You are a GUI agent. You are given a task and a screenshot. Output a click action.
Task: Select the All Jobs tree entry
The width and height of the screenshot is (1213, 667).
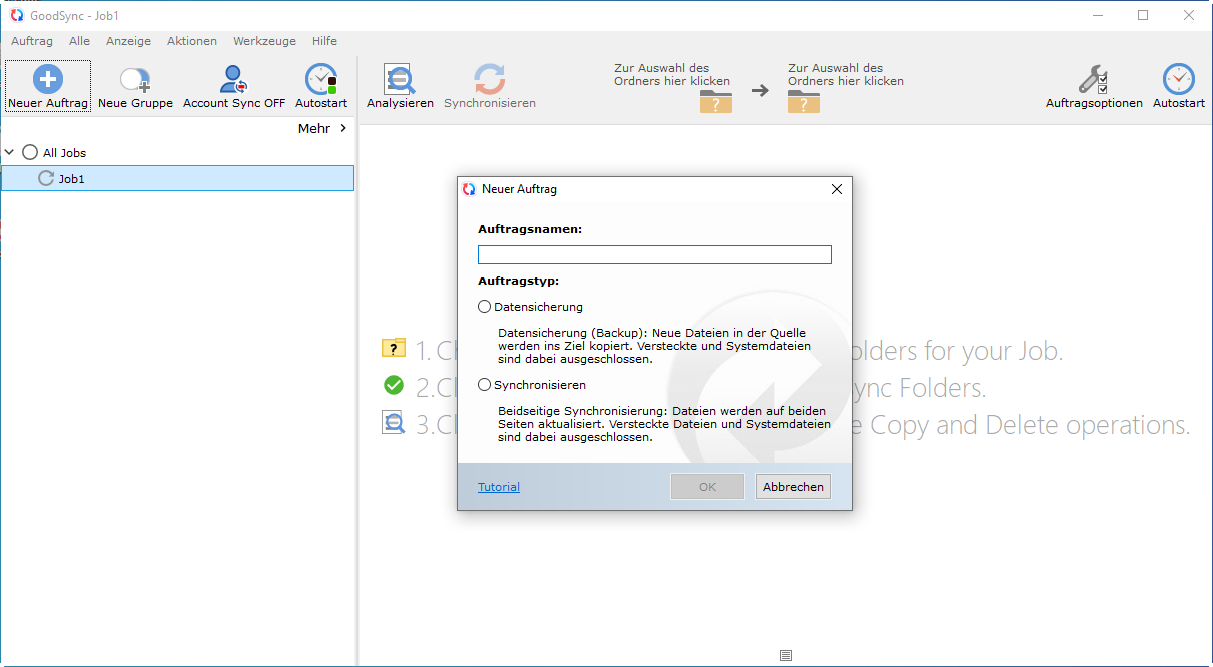pos(64,153)
